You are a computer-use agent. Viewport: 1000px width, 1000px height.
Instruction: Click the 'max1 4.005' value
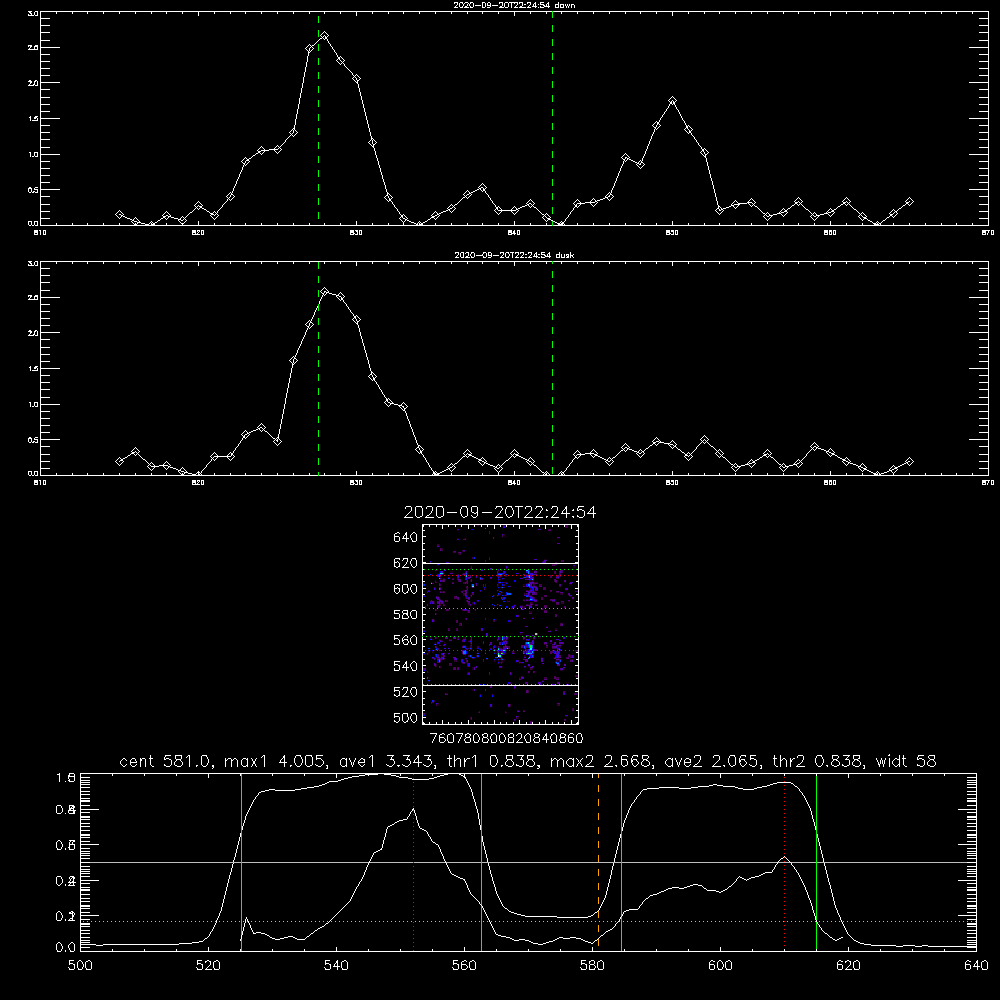point(274,761)
